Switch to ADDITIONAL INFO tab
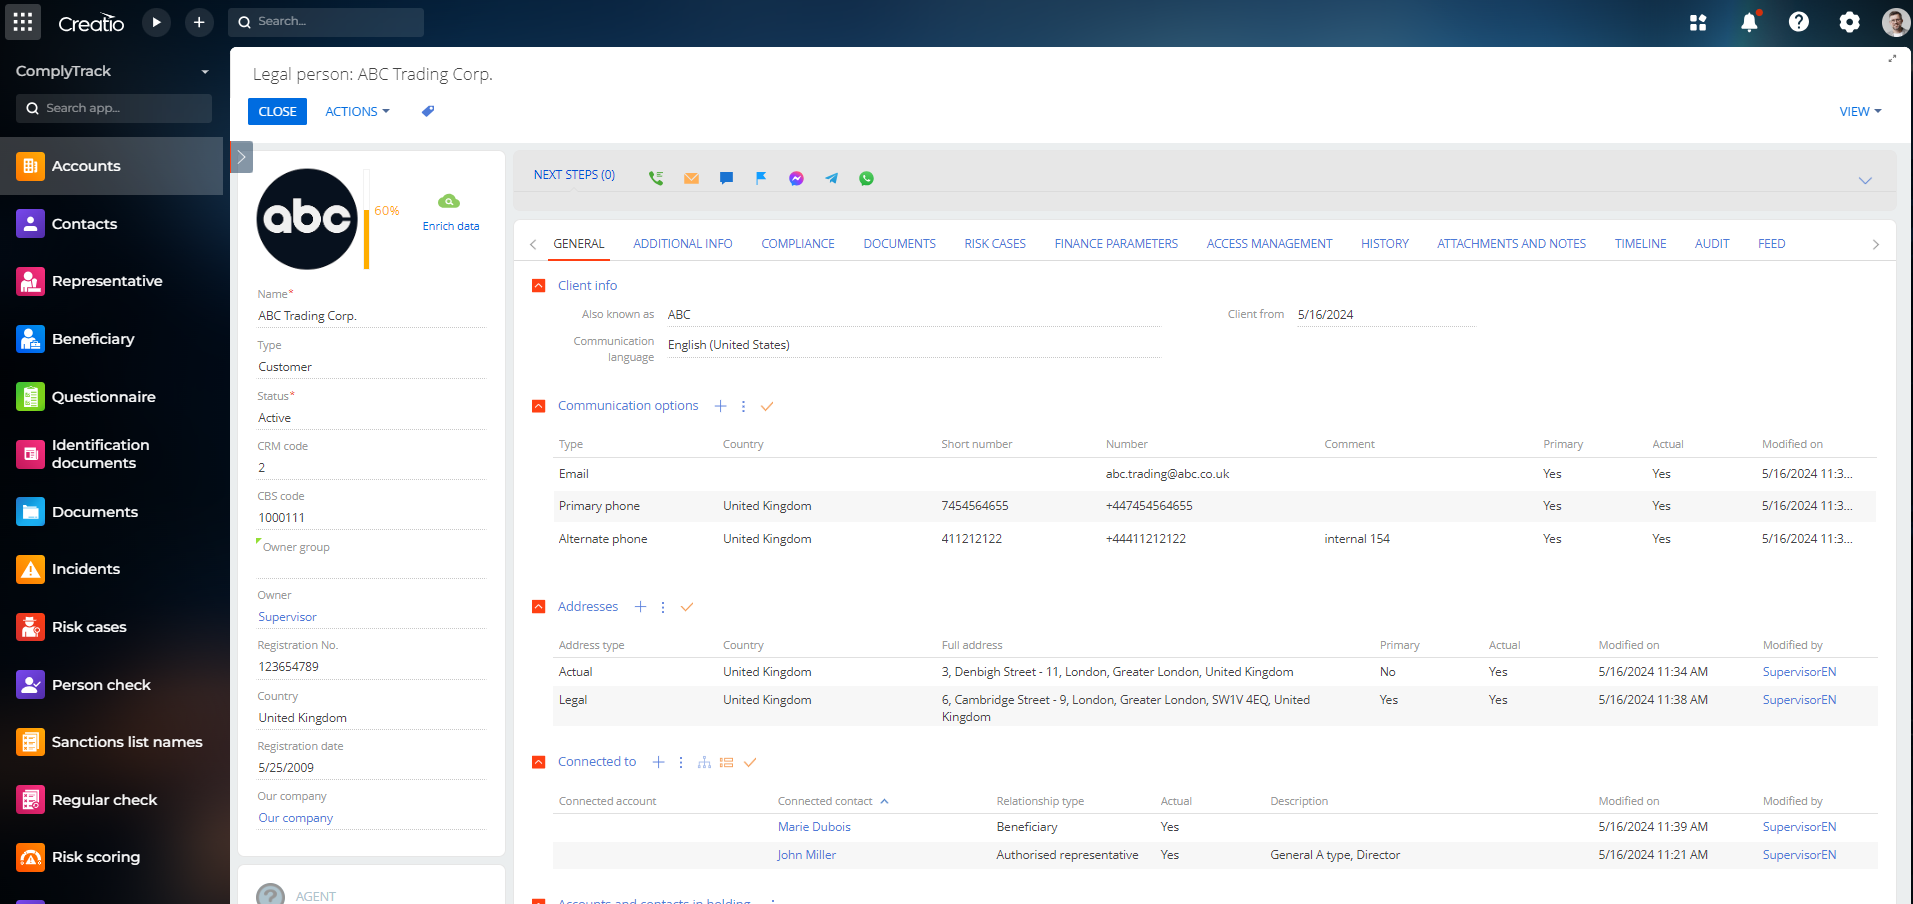Image resolution: width=1913 pixels, height=904 pixels. click(x=683, y=244)
